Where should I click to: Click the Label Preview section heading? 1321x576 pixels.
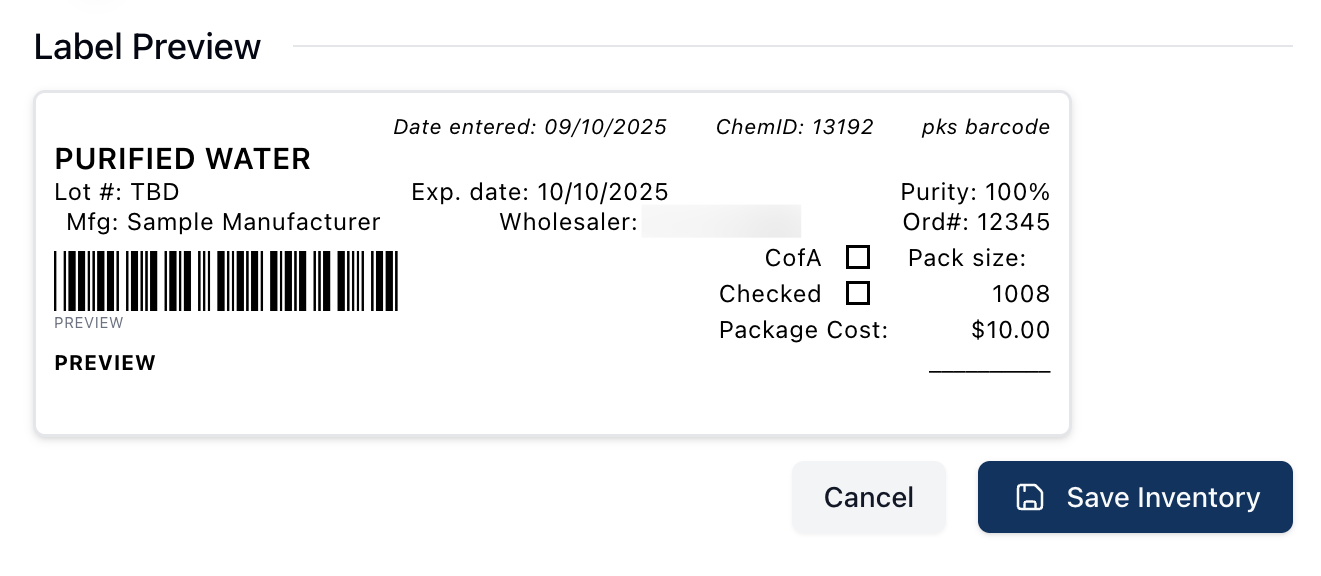(x=148, y=47)
